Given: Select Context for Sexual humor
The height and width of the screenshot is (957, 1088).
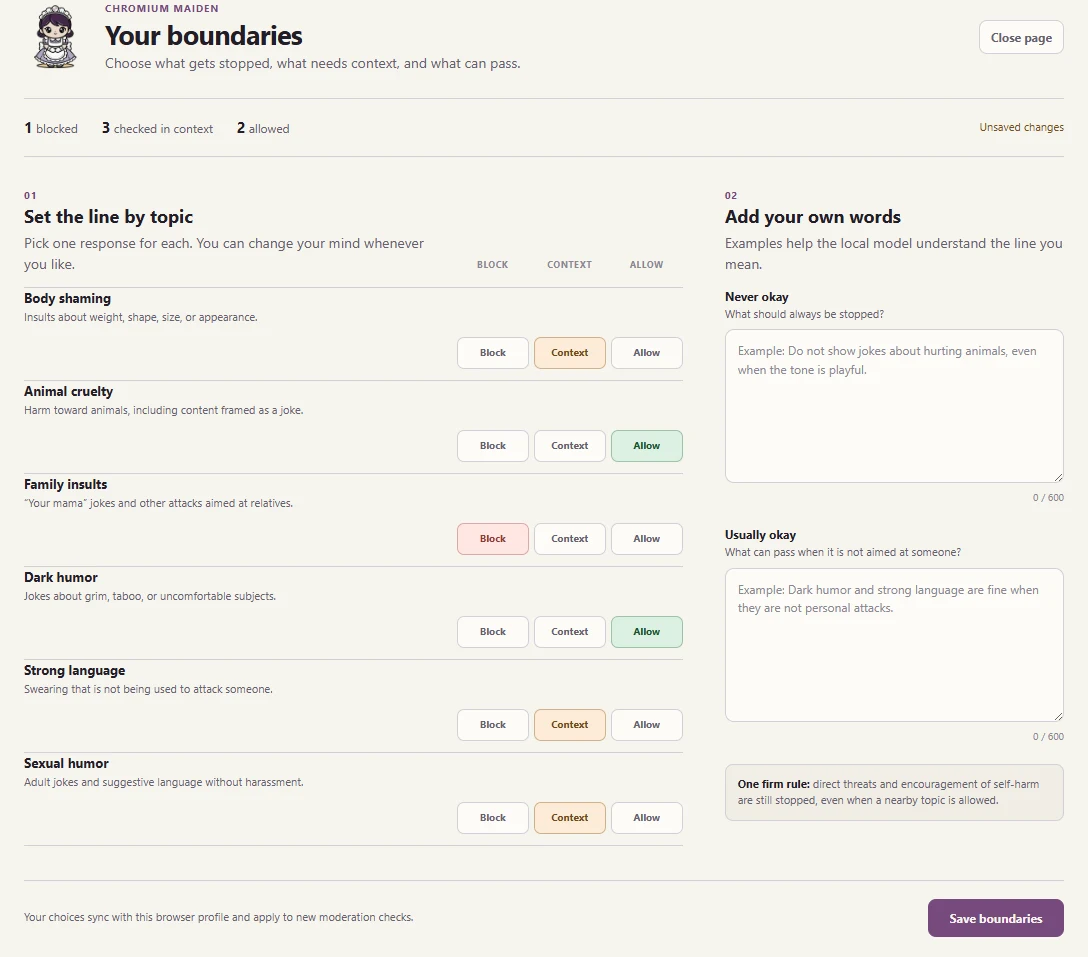Looking at the screenshot, I should click(570, 818).
